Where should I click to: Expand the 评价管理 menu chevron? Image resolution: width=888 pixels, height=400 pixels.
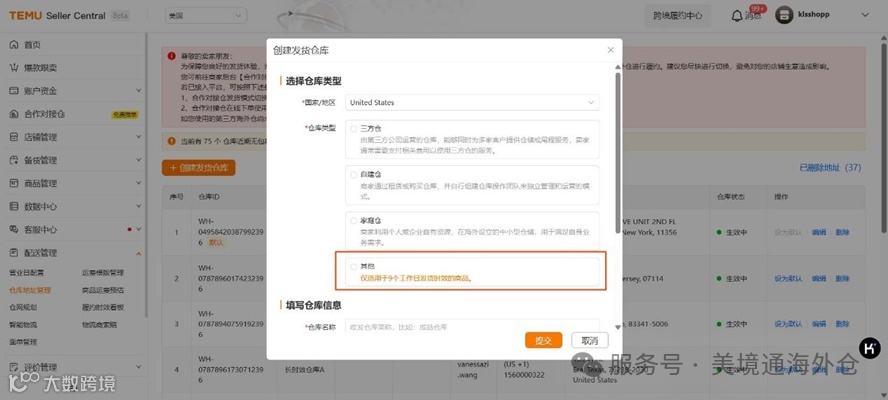(139, 367)
